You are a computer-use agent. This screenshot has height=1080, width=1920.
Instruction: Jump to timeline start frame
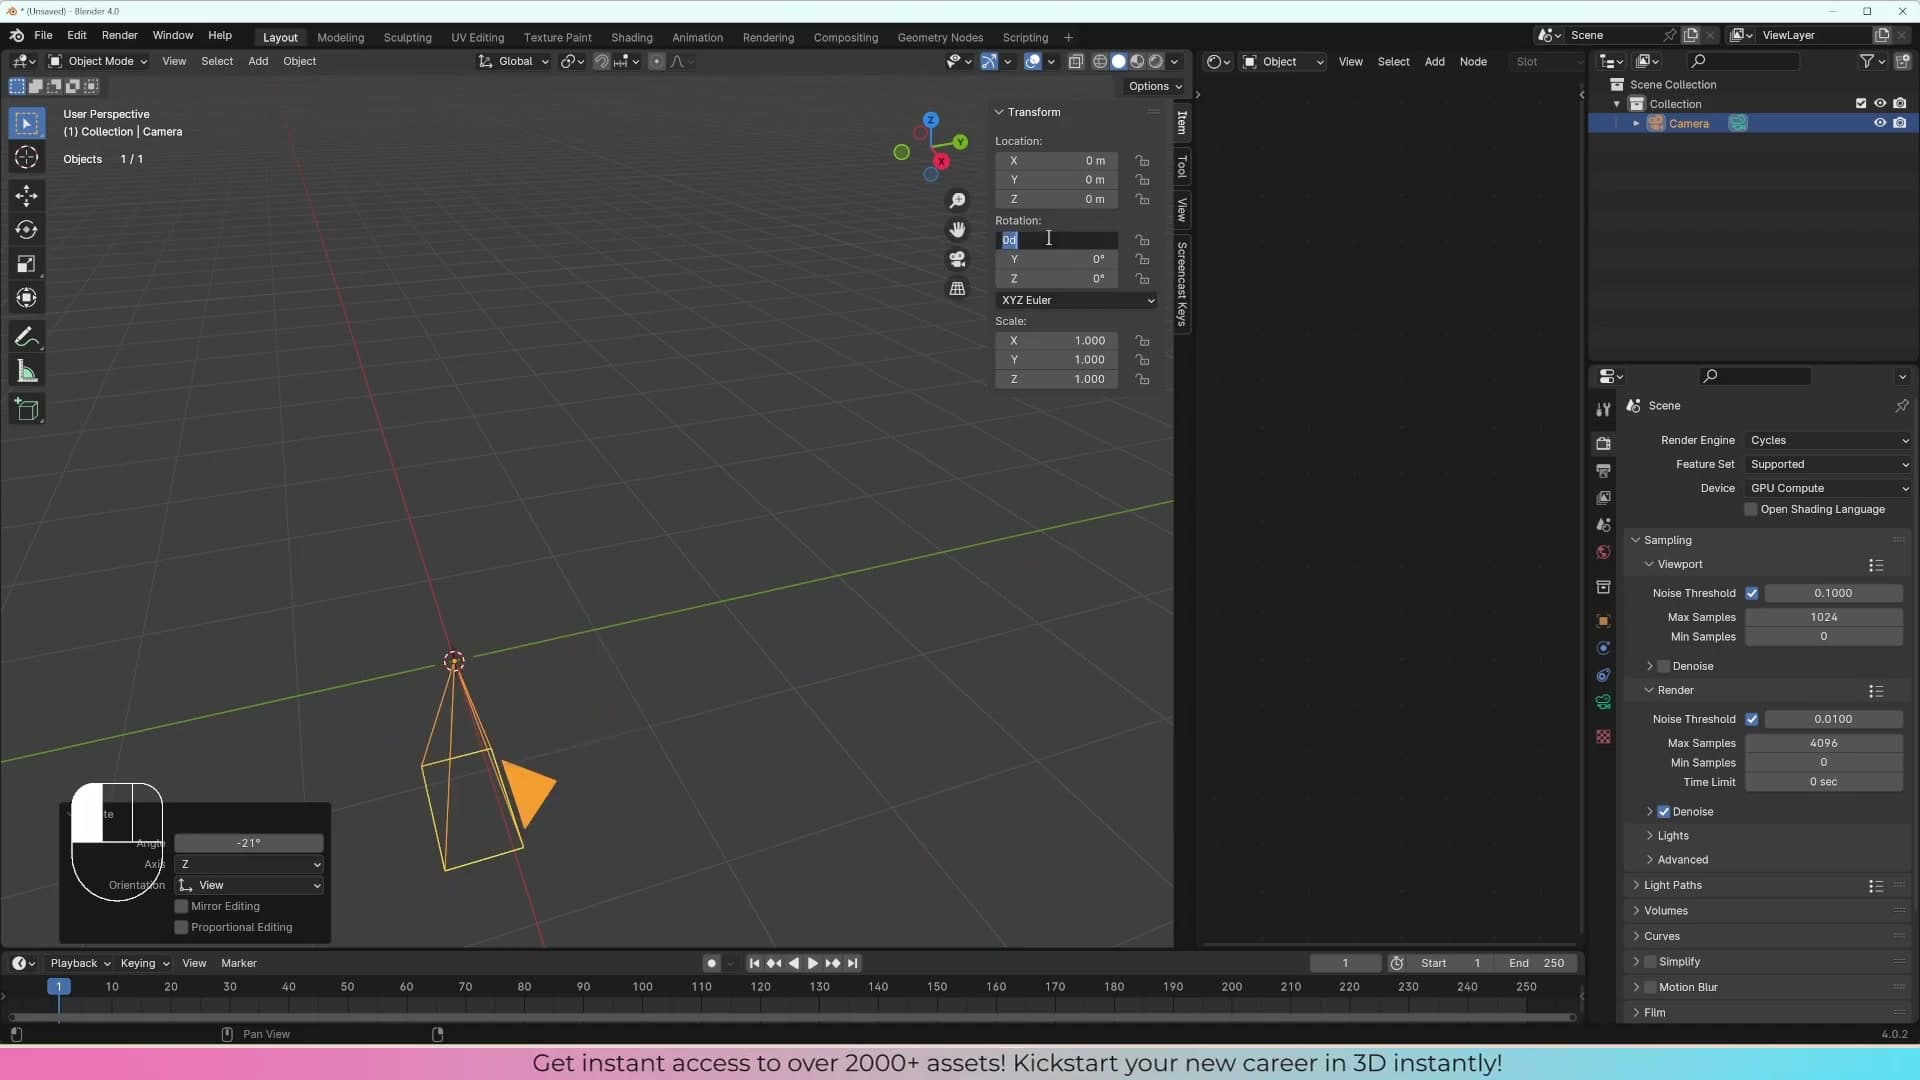pyautogui.click(x=754, y=963)
